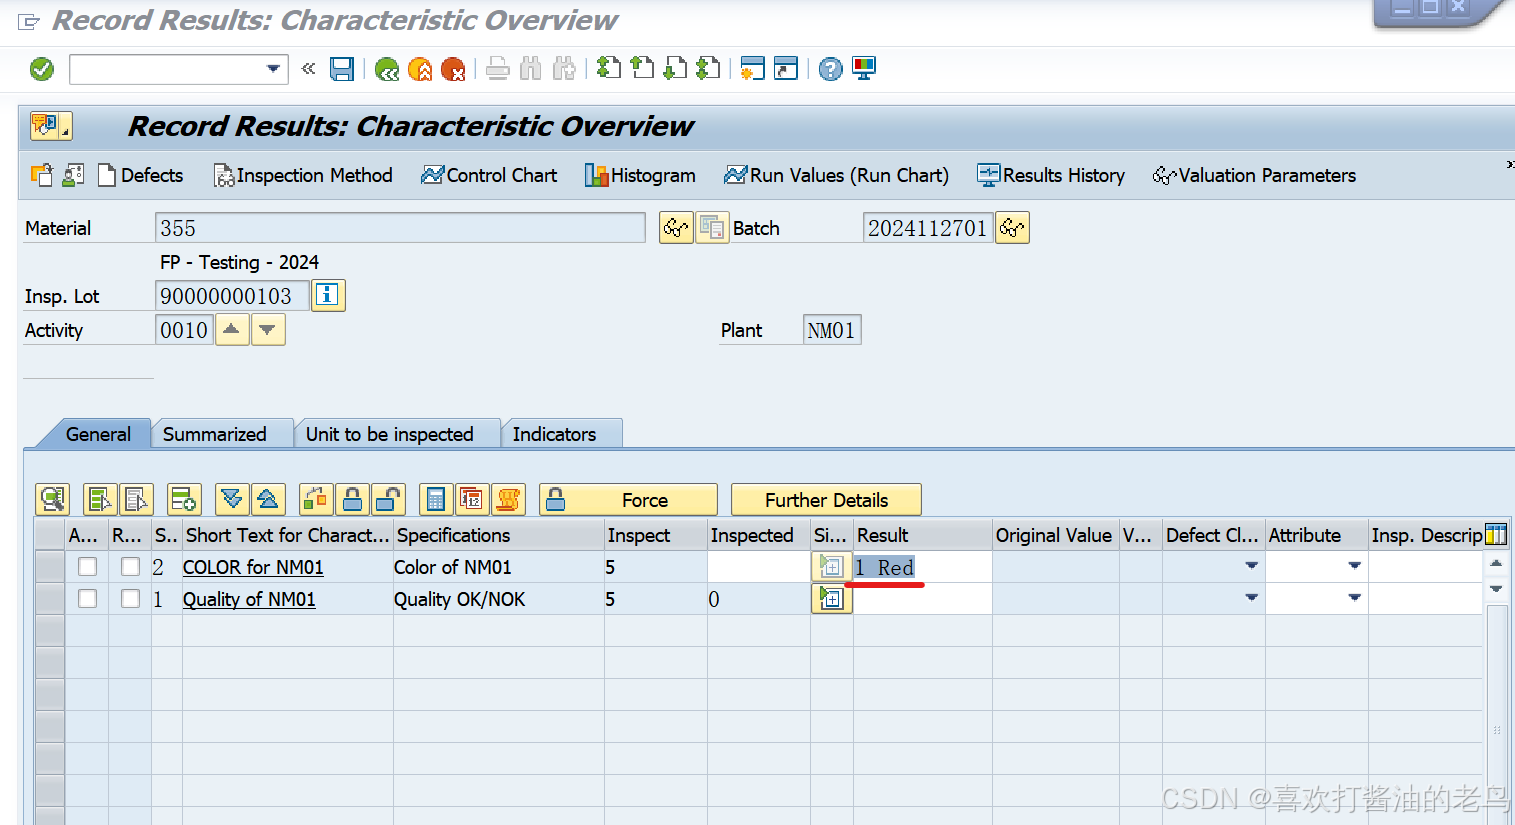Go to Last Page icon
This screenshot has height=825, width=1515.
point(708,68)
